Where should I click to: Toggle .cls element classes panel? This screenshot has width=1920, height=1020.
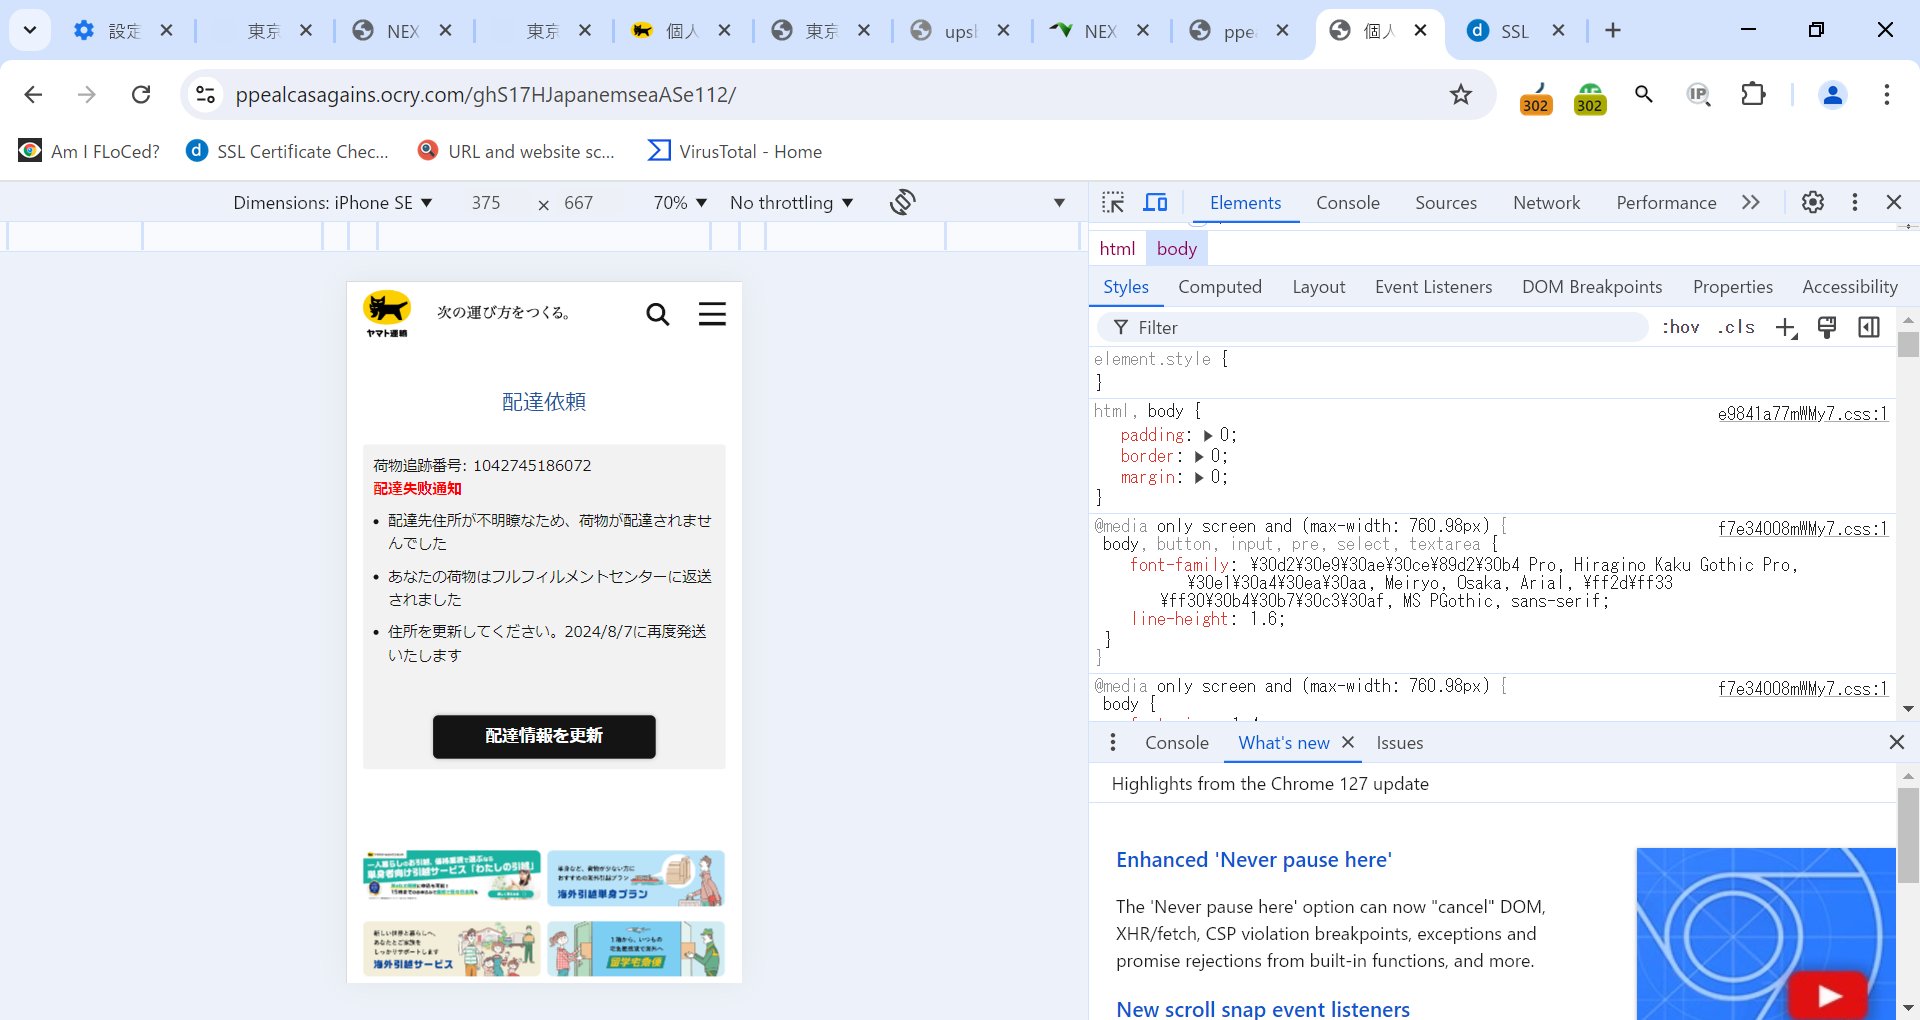[x=1736, y=327]
